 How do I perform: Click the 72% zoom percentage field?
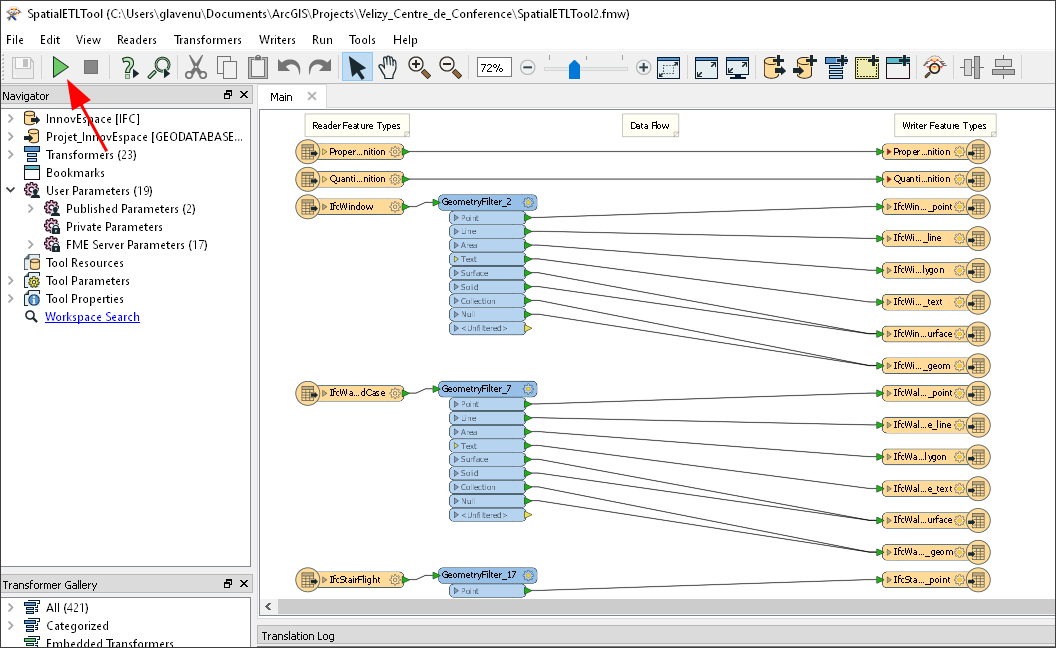494,67
